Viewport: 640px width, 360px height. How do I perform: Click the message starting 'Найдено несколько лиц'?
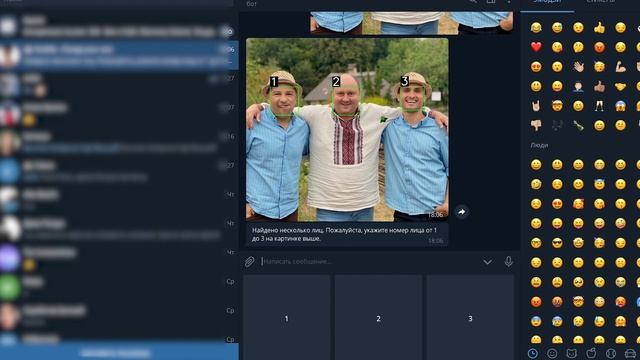347,235
